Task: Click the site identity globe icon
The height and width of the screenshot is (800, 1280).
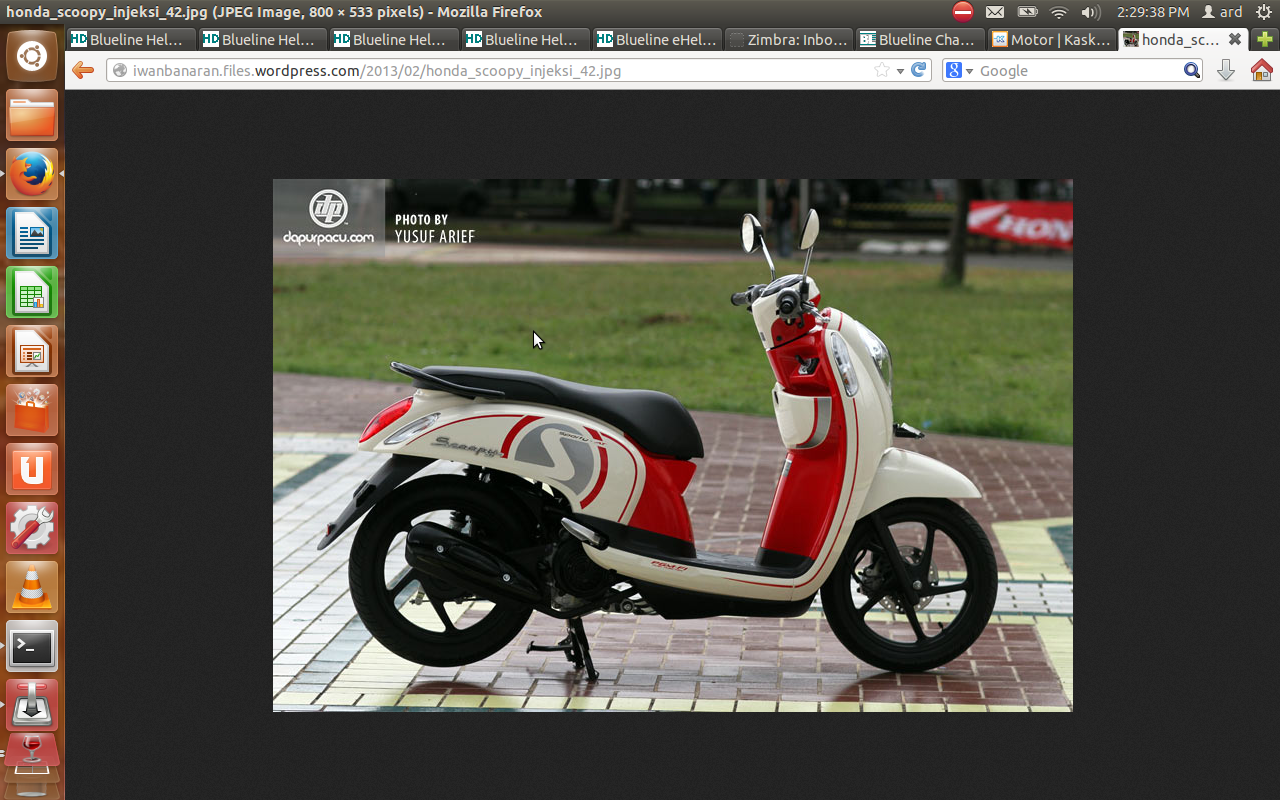Action: point(120,70)
